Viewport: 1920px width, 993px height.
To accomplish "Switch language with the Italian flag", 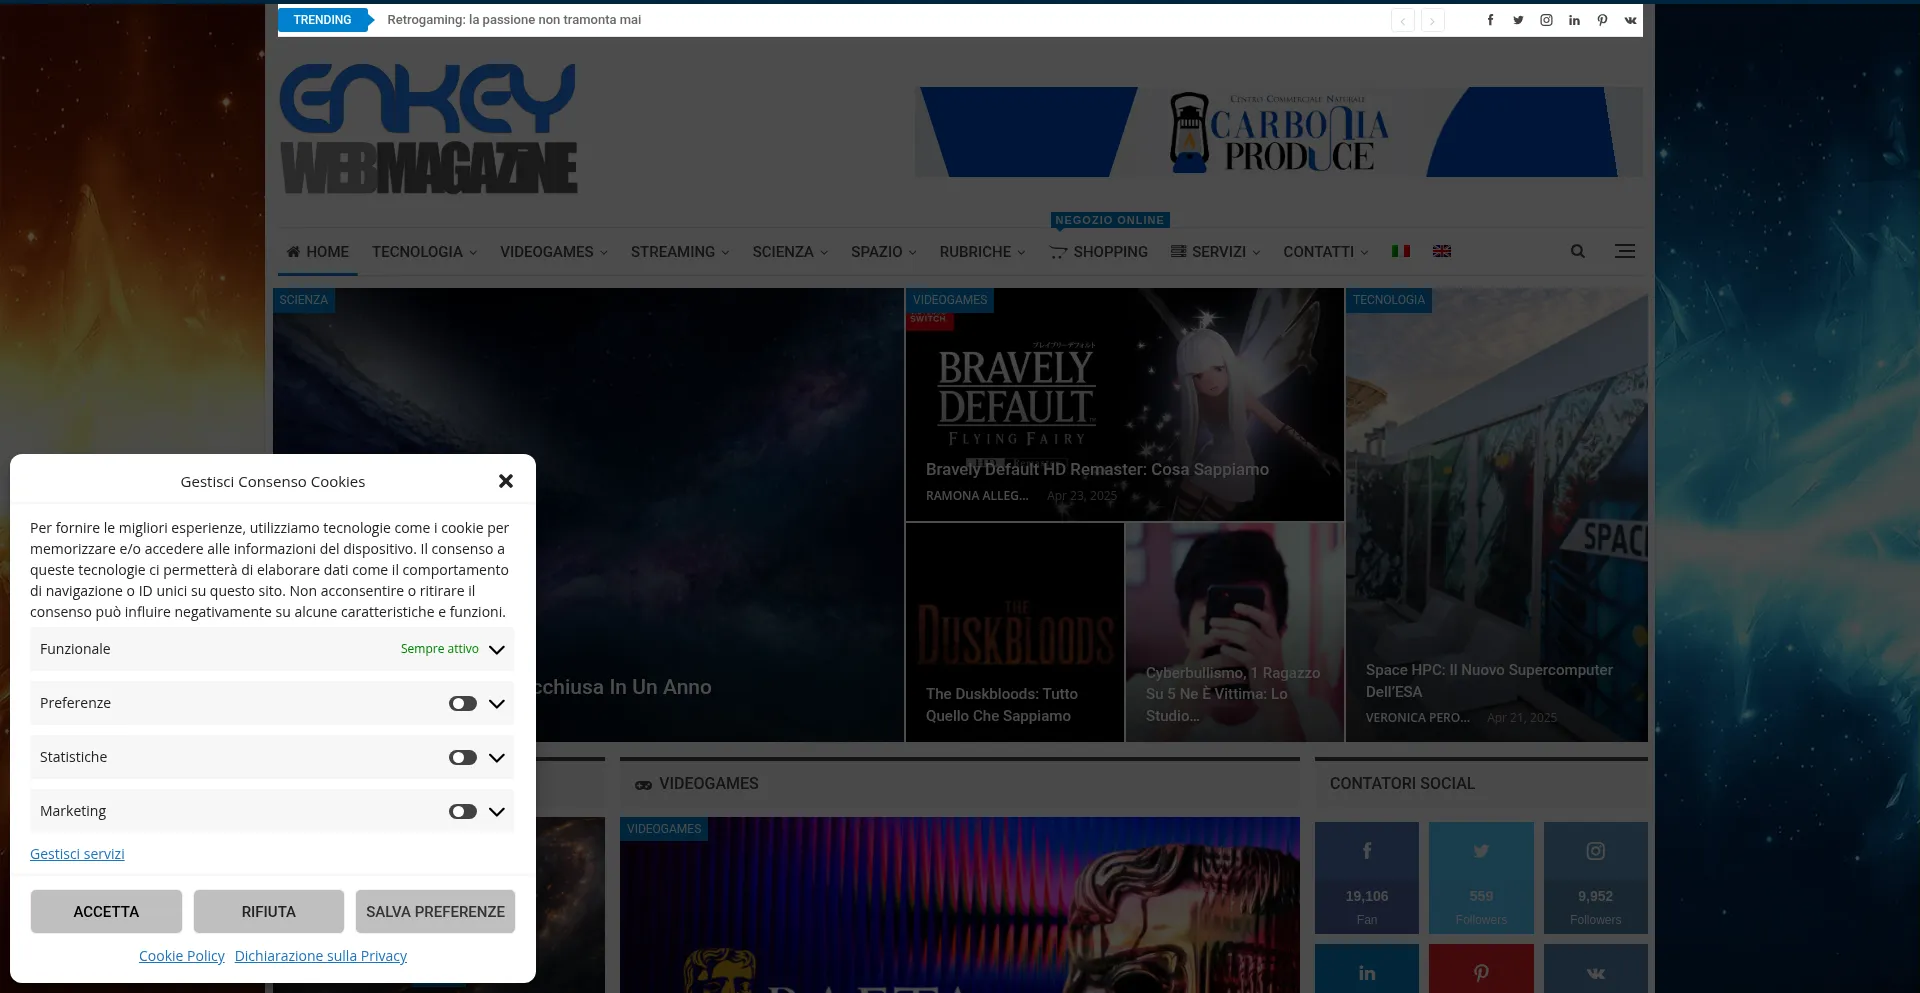I will coord(1401,251).
